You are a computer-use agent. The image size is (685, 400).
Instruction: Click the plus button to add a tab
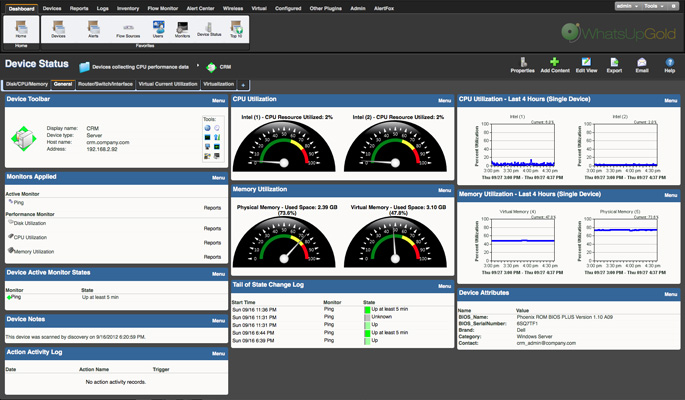pyautogui.click(x=244, y=85)
